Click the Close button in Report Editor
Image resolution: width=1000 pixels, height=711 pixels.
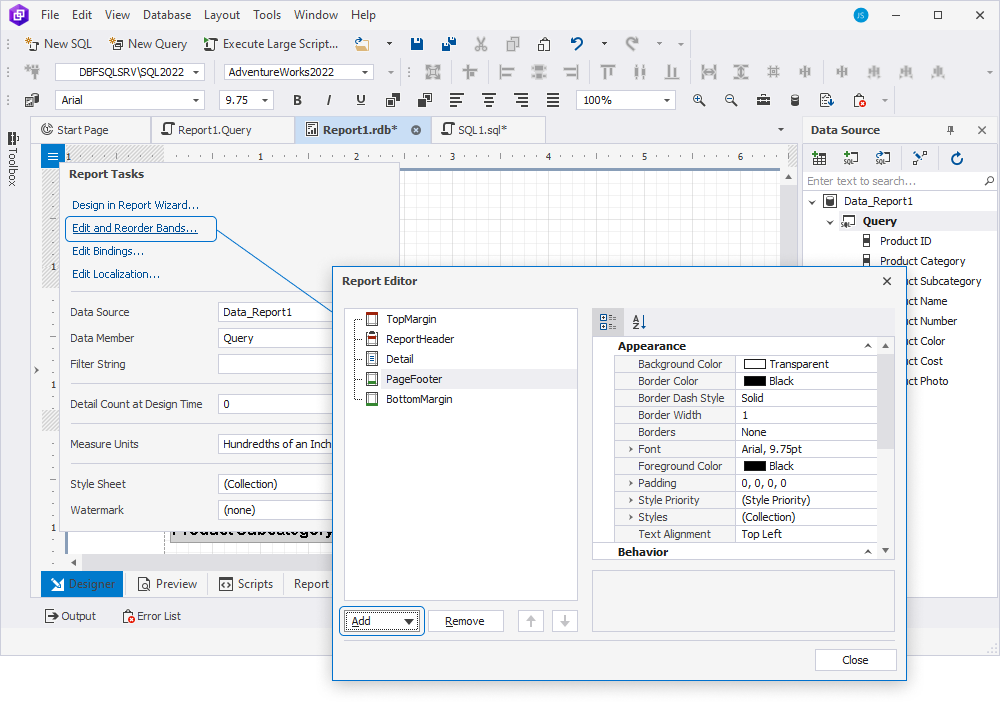(855, 660)
